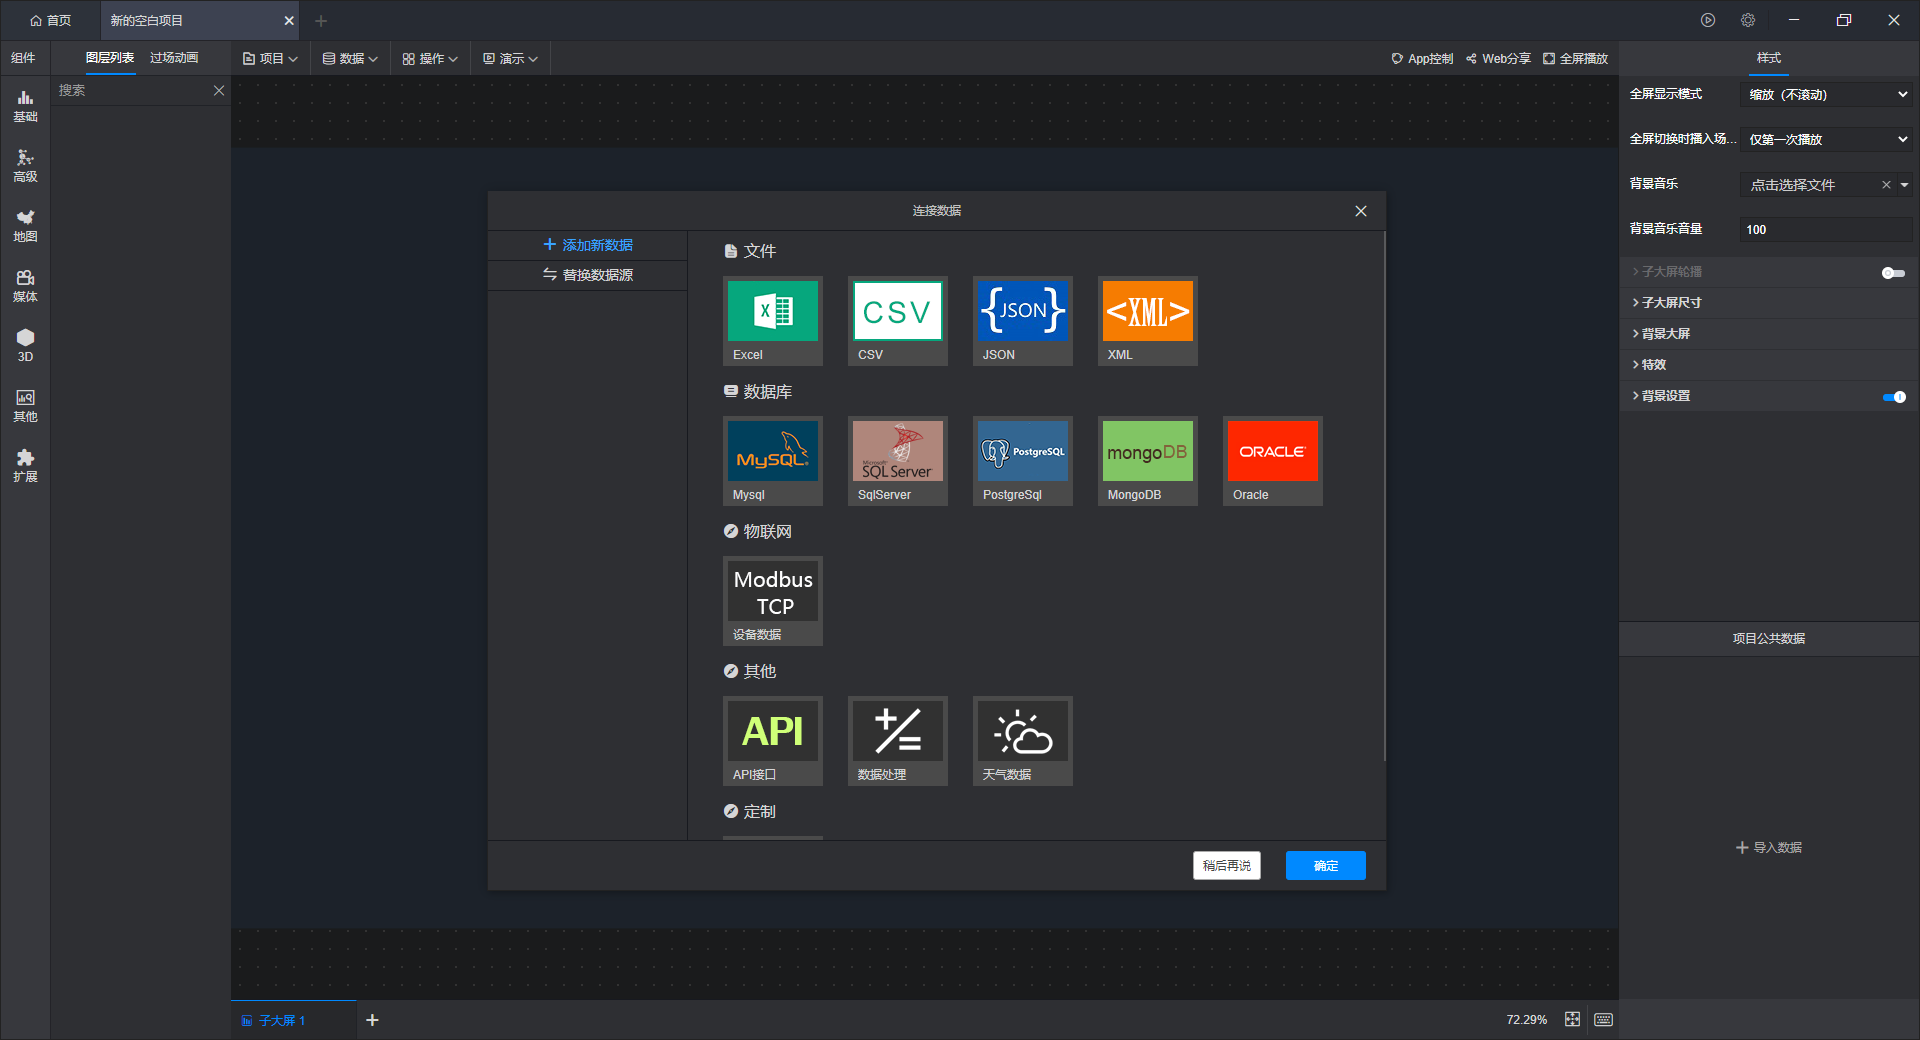Open a new project tab with plus
The image size is (1920, 1040).
click(321, 20)
